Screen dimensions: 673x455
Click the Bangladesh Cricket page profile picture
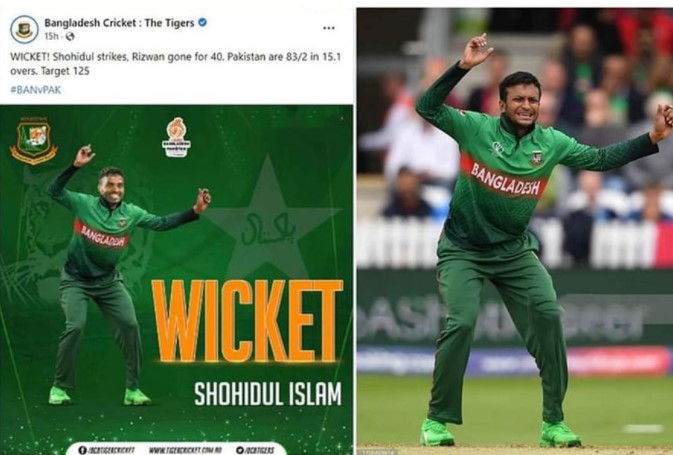(24, 29)
